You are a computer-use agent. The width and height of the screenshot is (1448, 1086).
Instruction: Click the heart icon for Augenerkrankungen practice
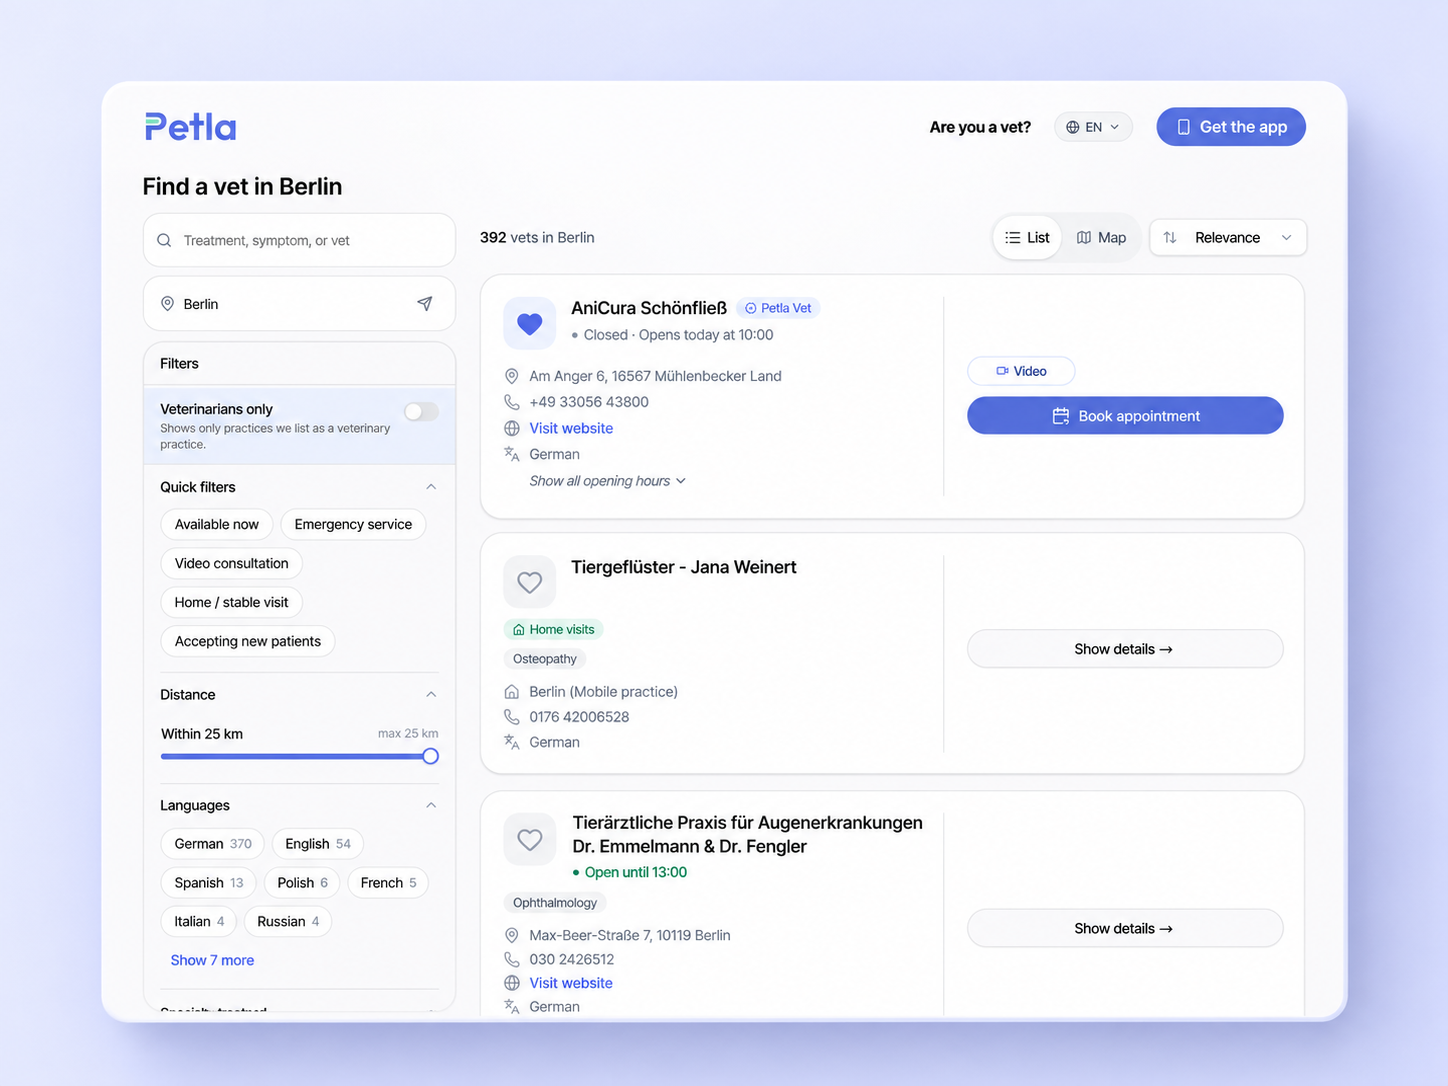tap(530, 839)
